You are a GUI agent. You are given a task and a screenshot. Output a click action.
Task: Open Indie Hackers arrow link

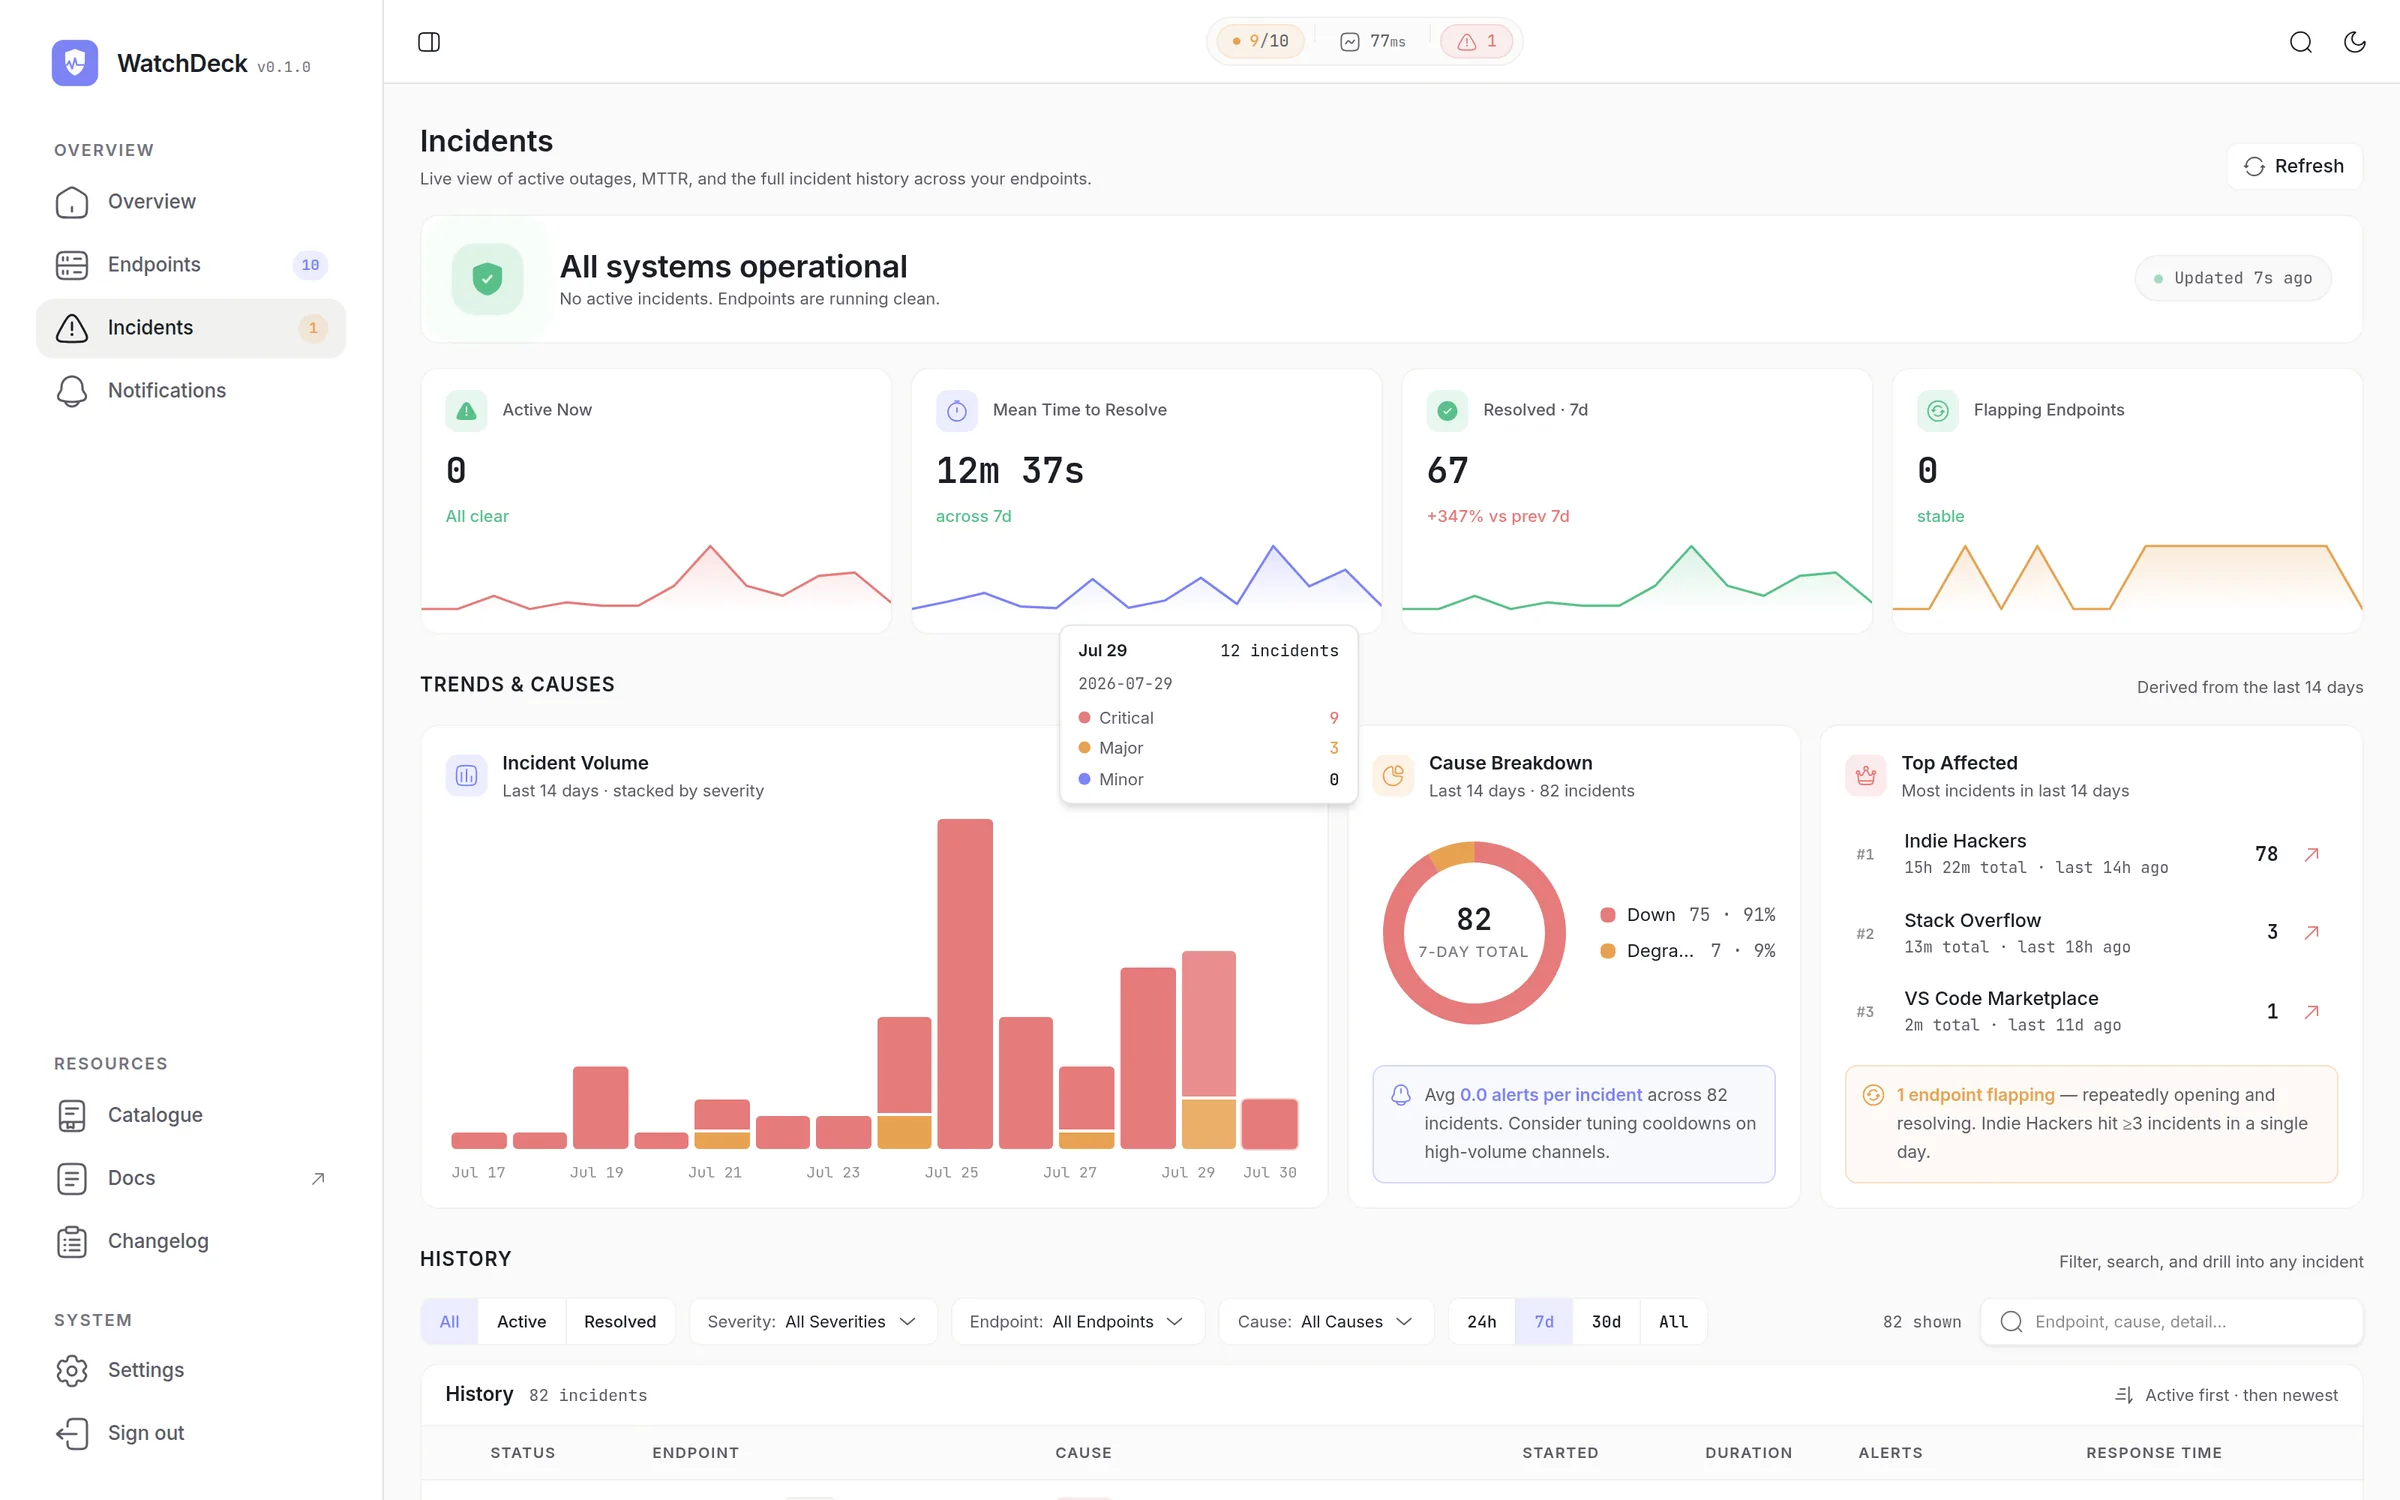click(2311, 854)
